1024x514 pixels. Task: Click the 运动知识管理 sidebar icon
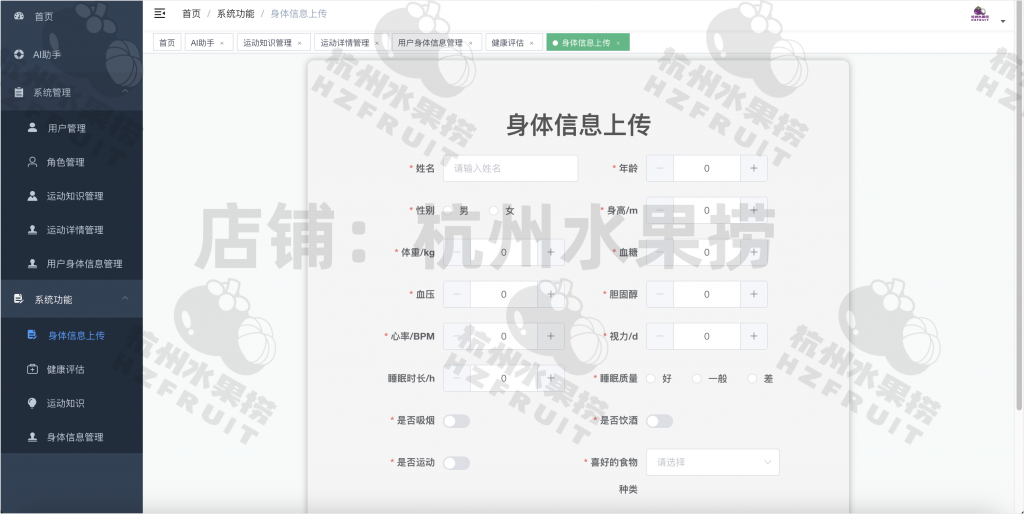32,196
